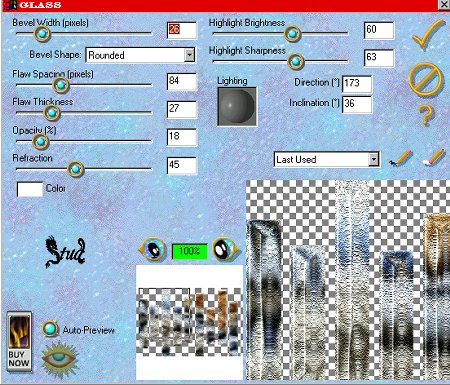The height and width of the screenshot is (385, 450).
Task: Zoom in with the right eye icon
Action: 226,249
